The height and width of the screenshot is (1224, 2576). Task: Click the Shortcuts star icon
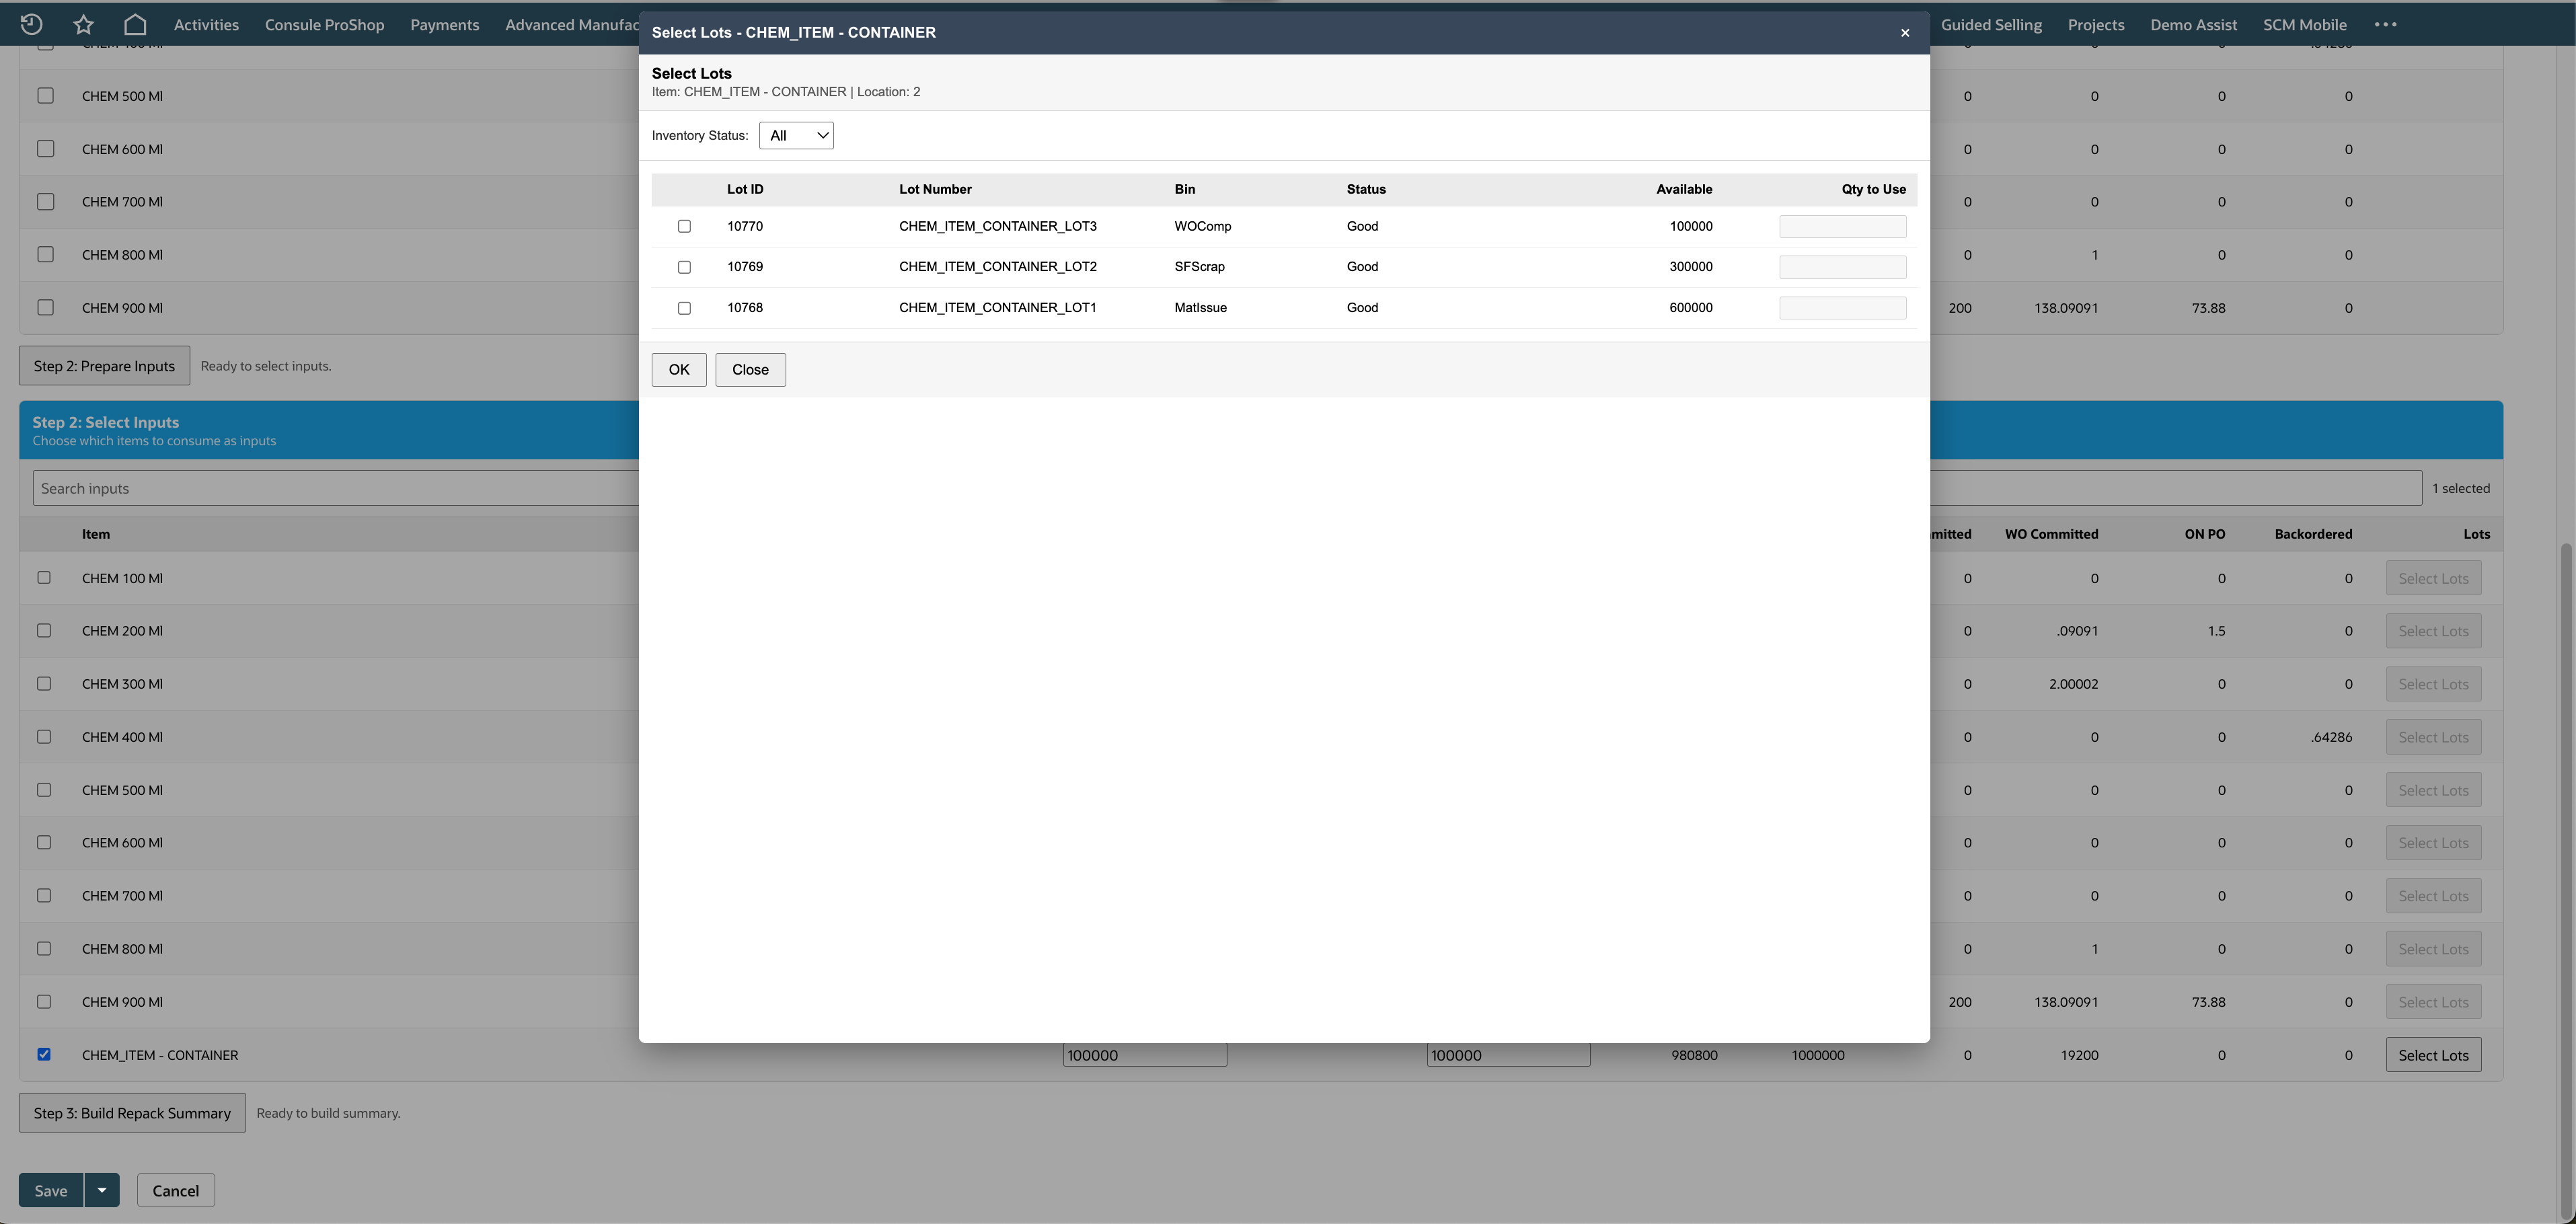pos(83,24)
